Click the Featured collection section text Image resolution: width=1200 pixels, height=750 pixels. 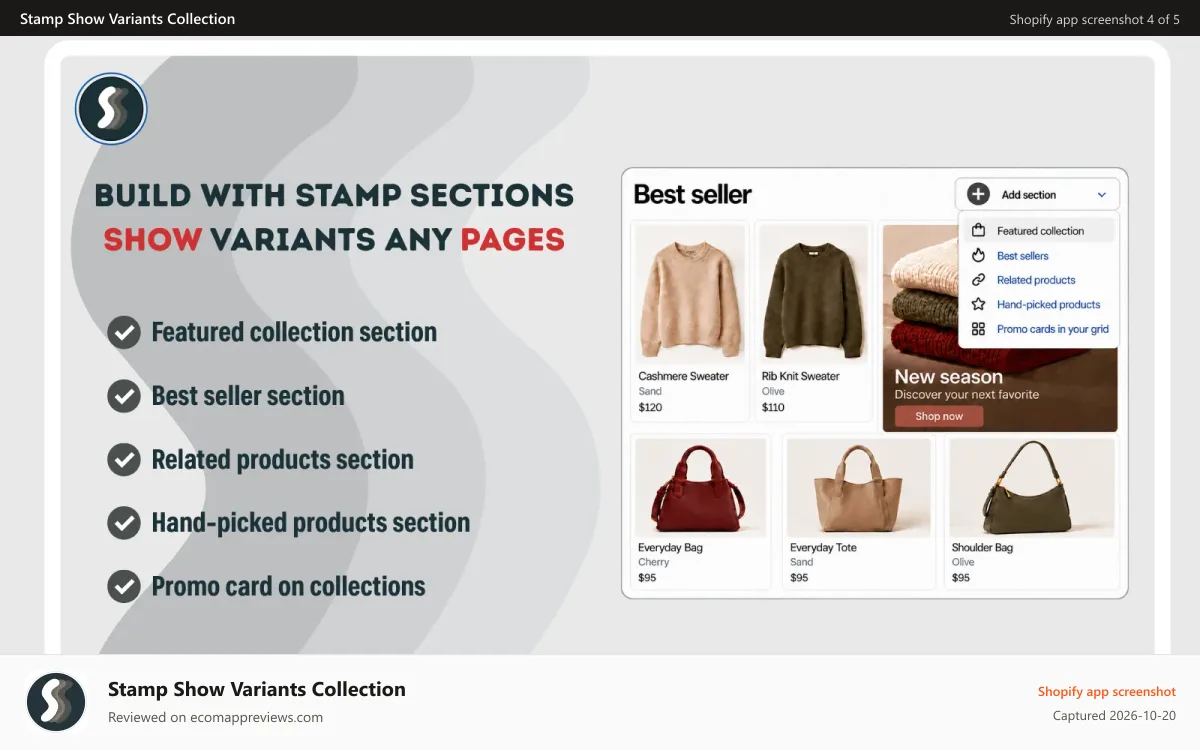294,332
